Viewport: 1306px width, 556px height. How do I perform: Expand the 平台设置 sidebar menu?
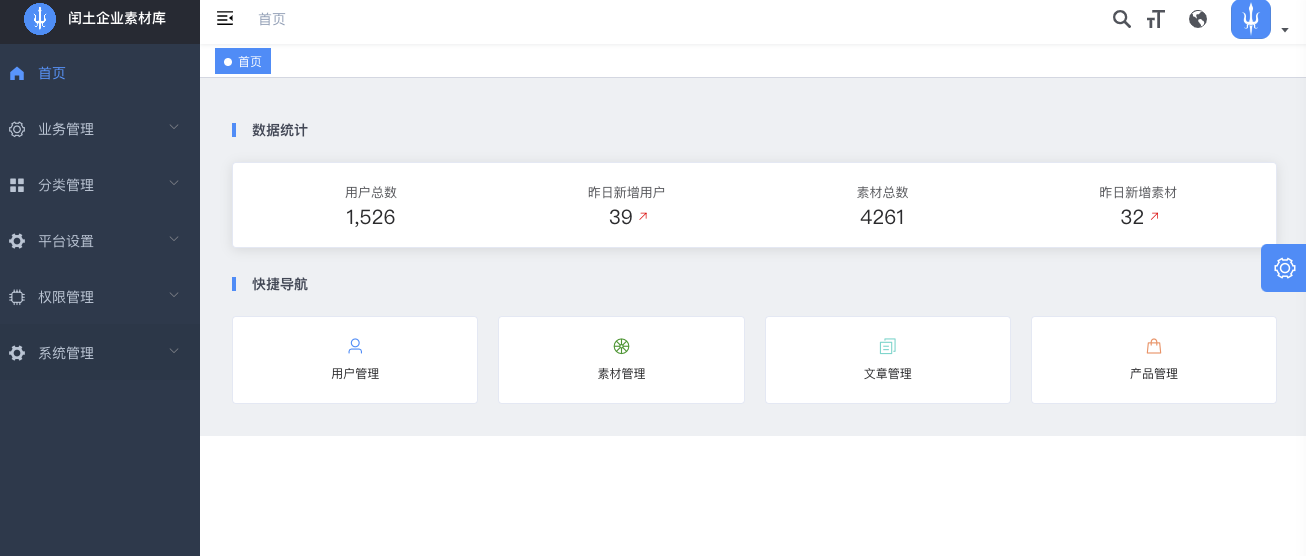(x=100, y=241)
